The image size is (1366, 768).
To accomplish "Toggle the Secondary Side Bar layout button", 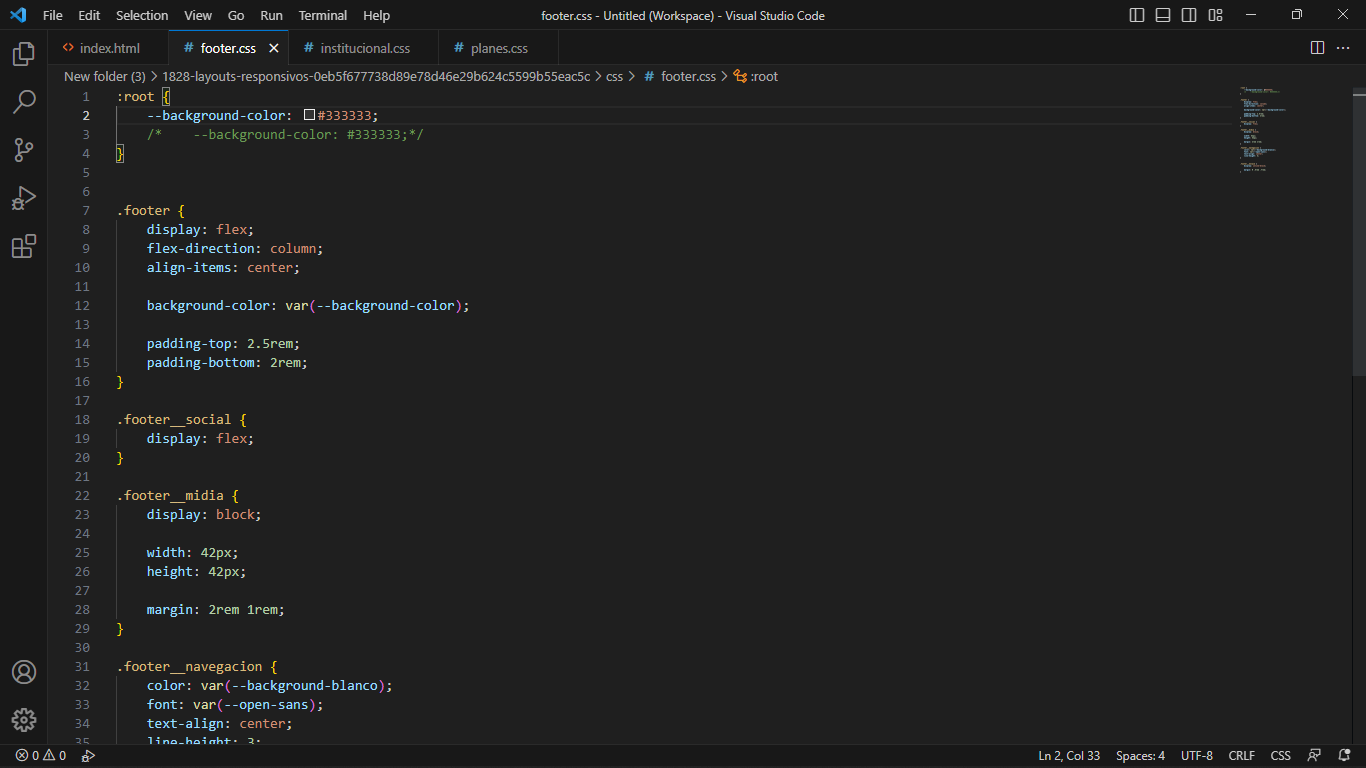I will tap(1189, 15).
